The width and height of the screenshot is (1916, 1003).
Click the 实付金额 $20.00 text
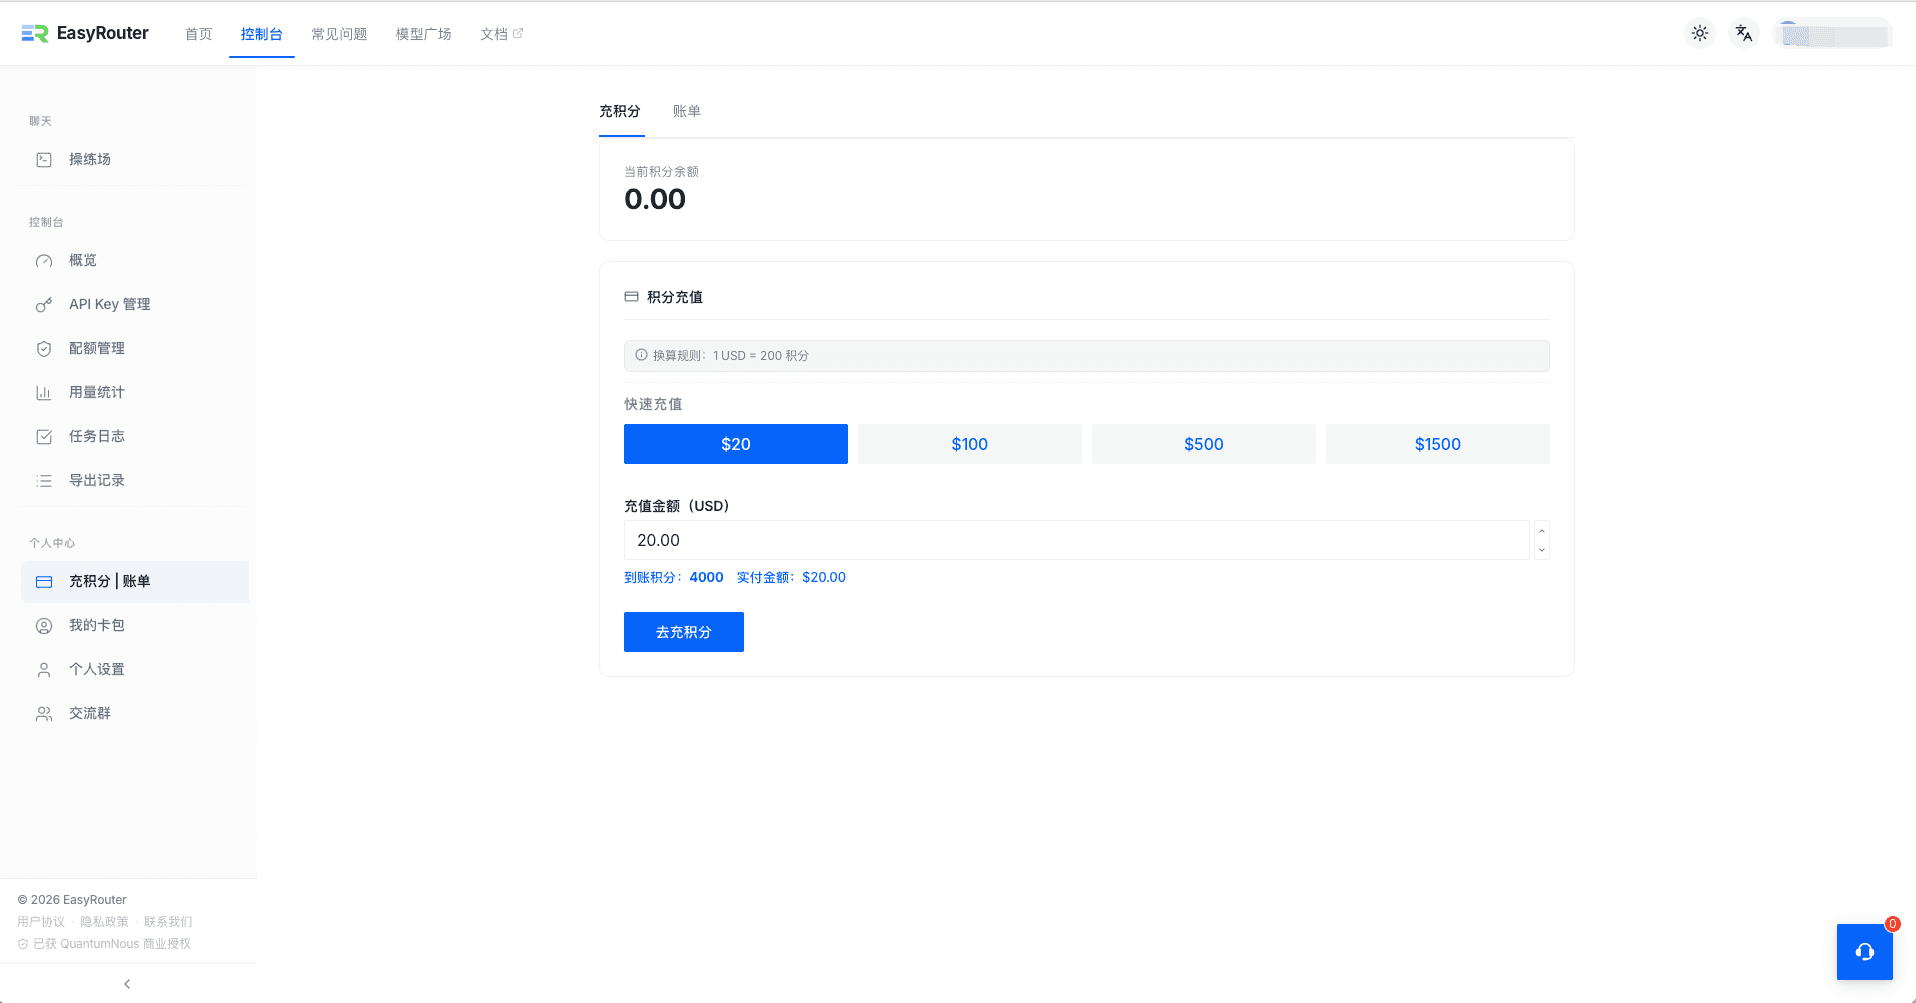click(791, 577)
